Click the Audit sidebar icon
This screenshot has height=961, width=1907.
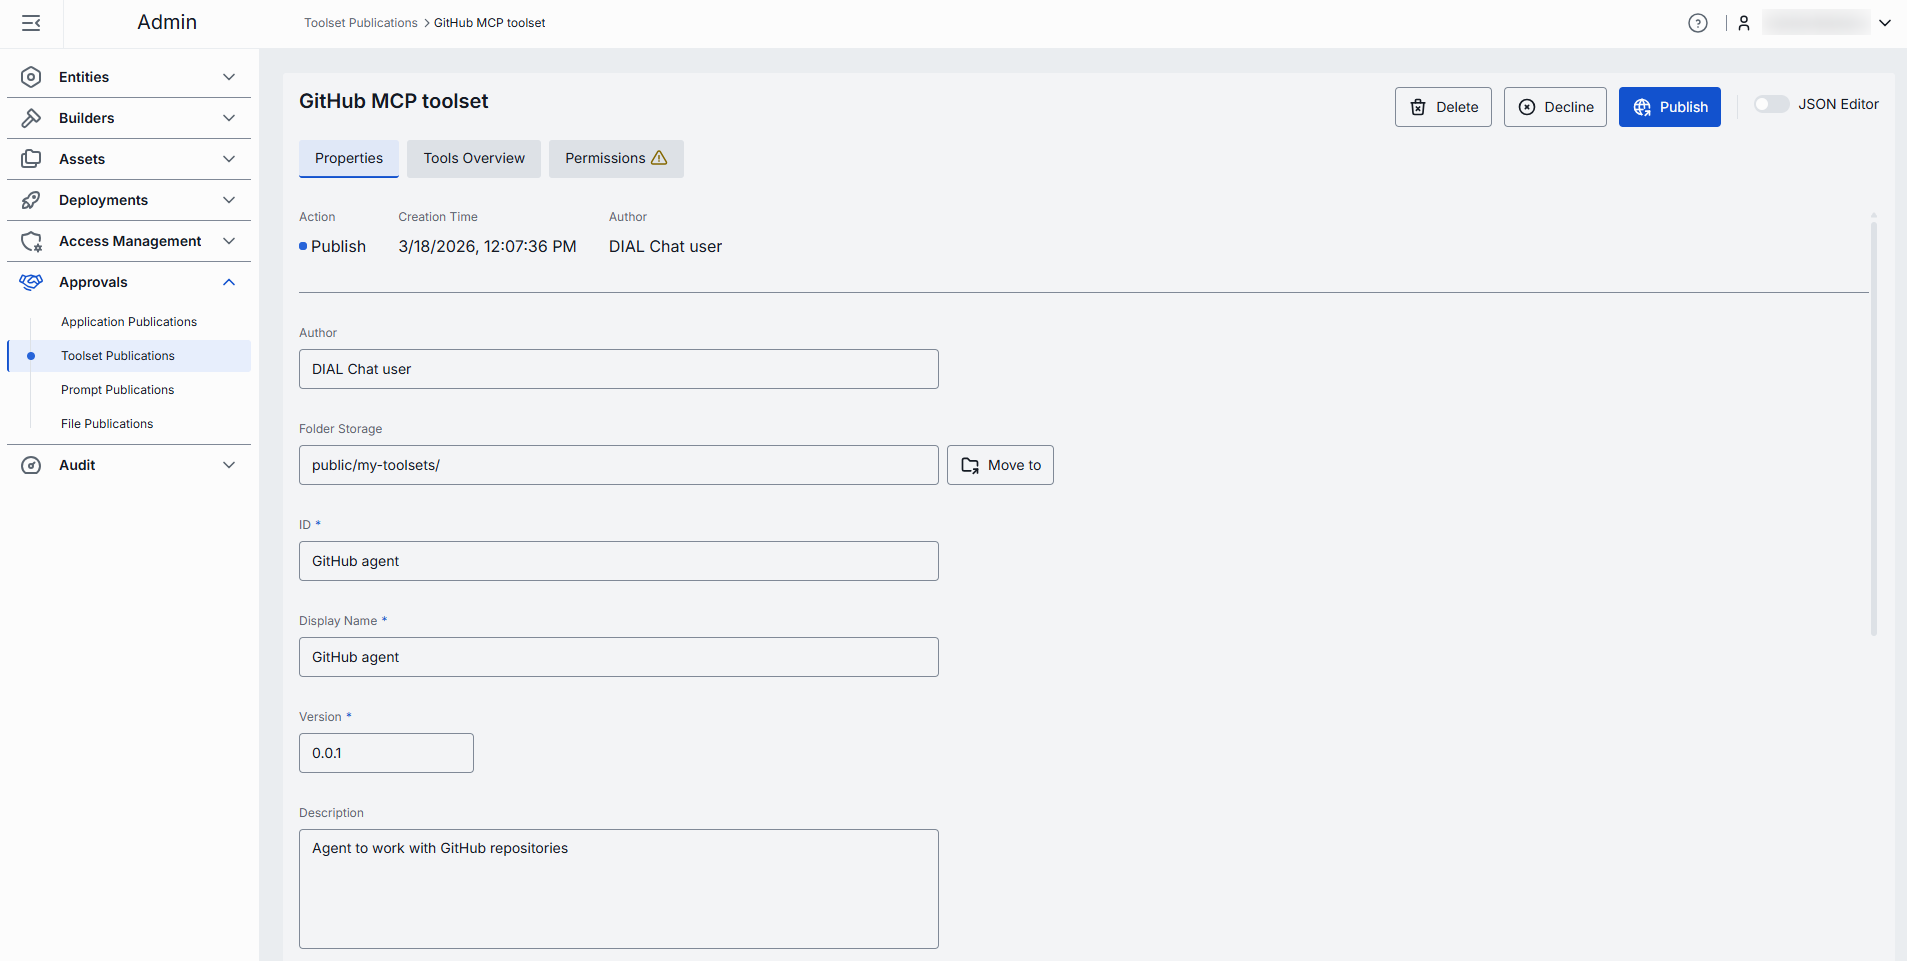point(31,465)
